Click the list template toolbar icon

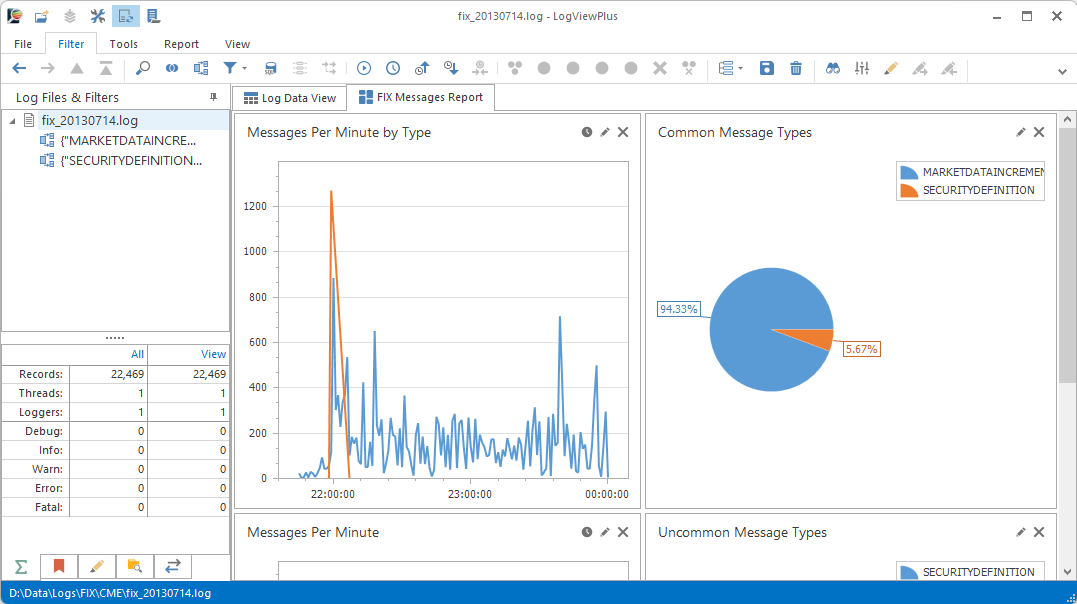point(726,68)
